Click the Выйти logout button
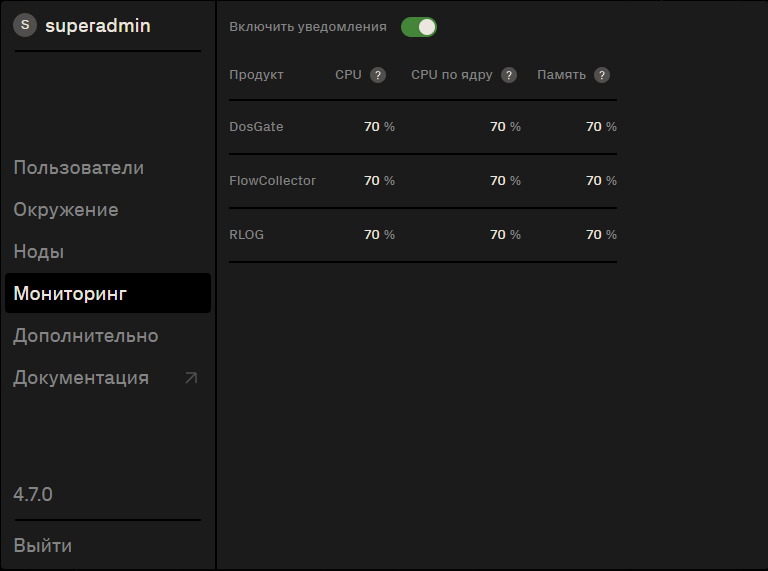This screenshot has width=768, height=571. 43,546
